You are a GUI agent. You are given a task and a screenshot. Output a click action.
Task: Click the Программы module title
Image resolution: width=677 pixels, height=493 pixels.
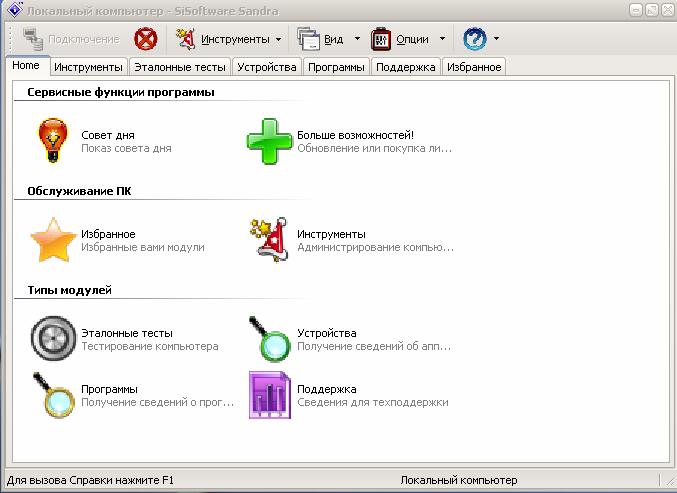click(x=109, y=389)
